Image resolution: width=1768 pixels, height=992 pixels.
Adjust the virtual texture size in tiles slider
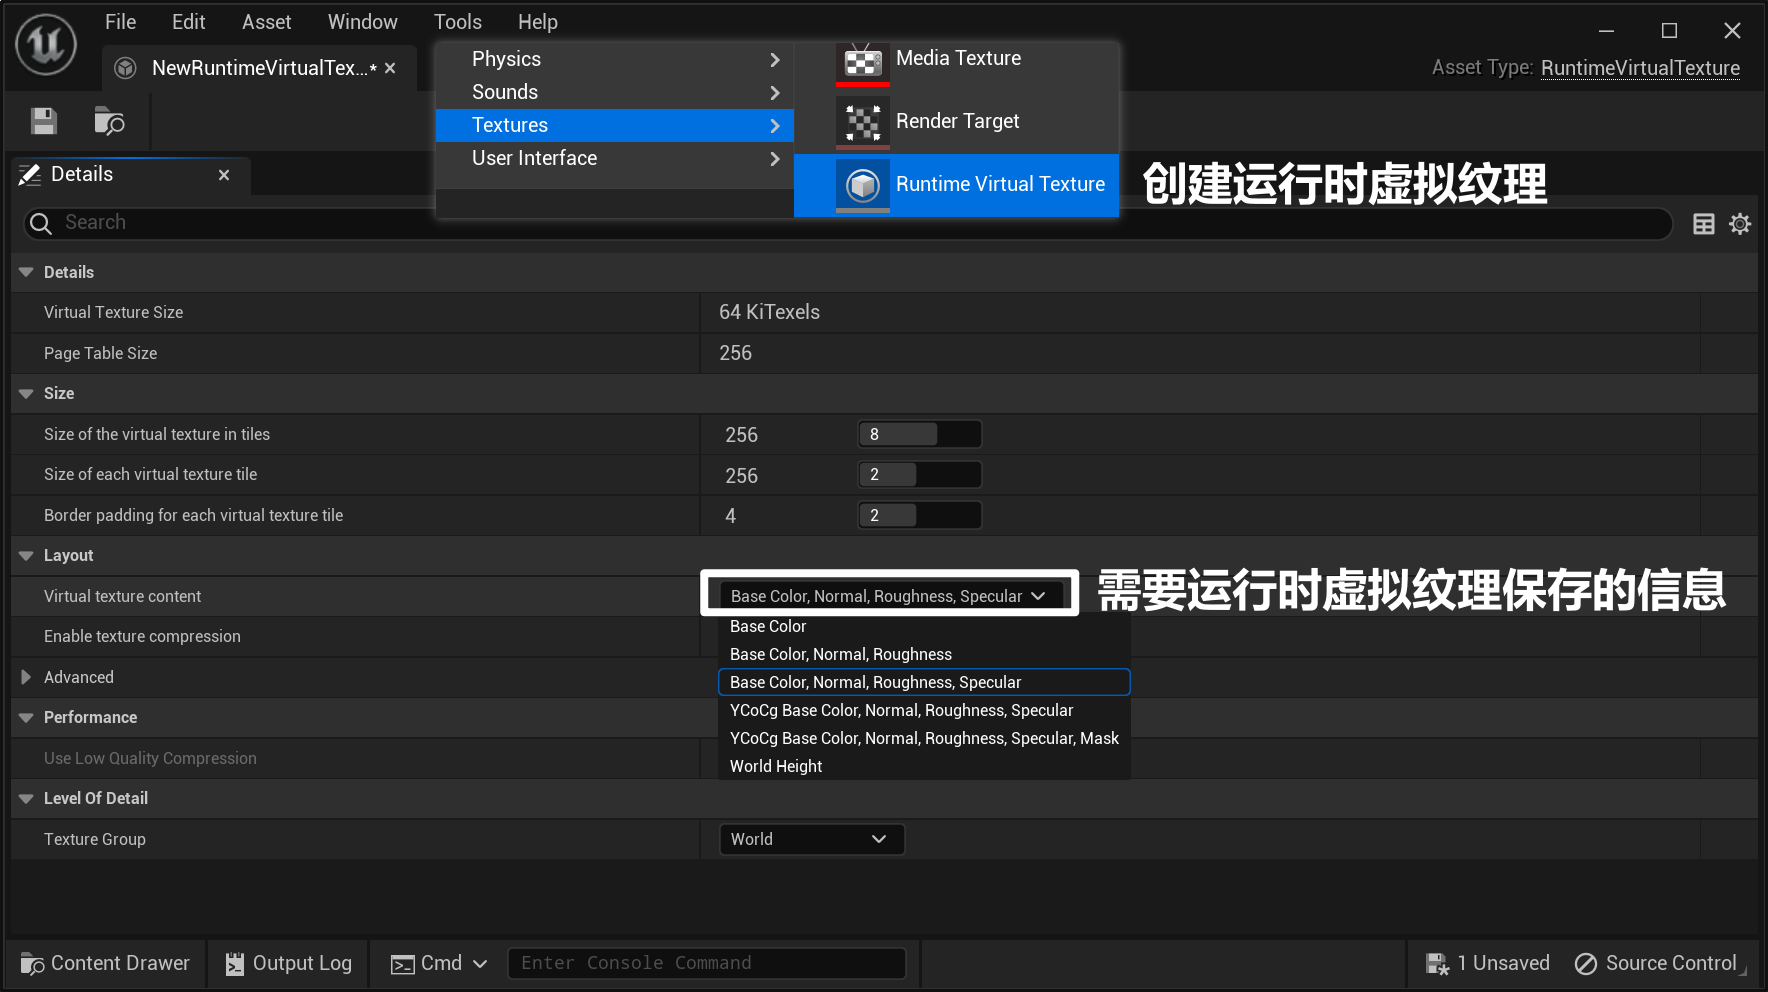pos(920,435)
